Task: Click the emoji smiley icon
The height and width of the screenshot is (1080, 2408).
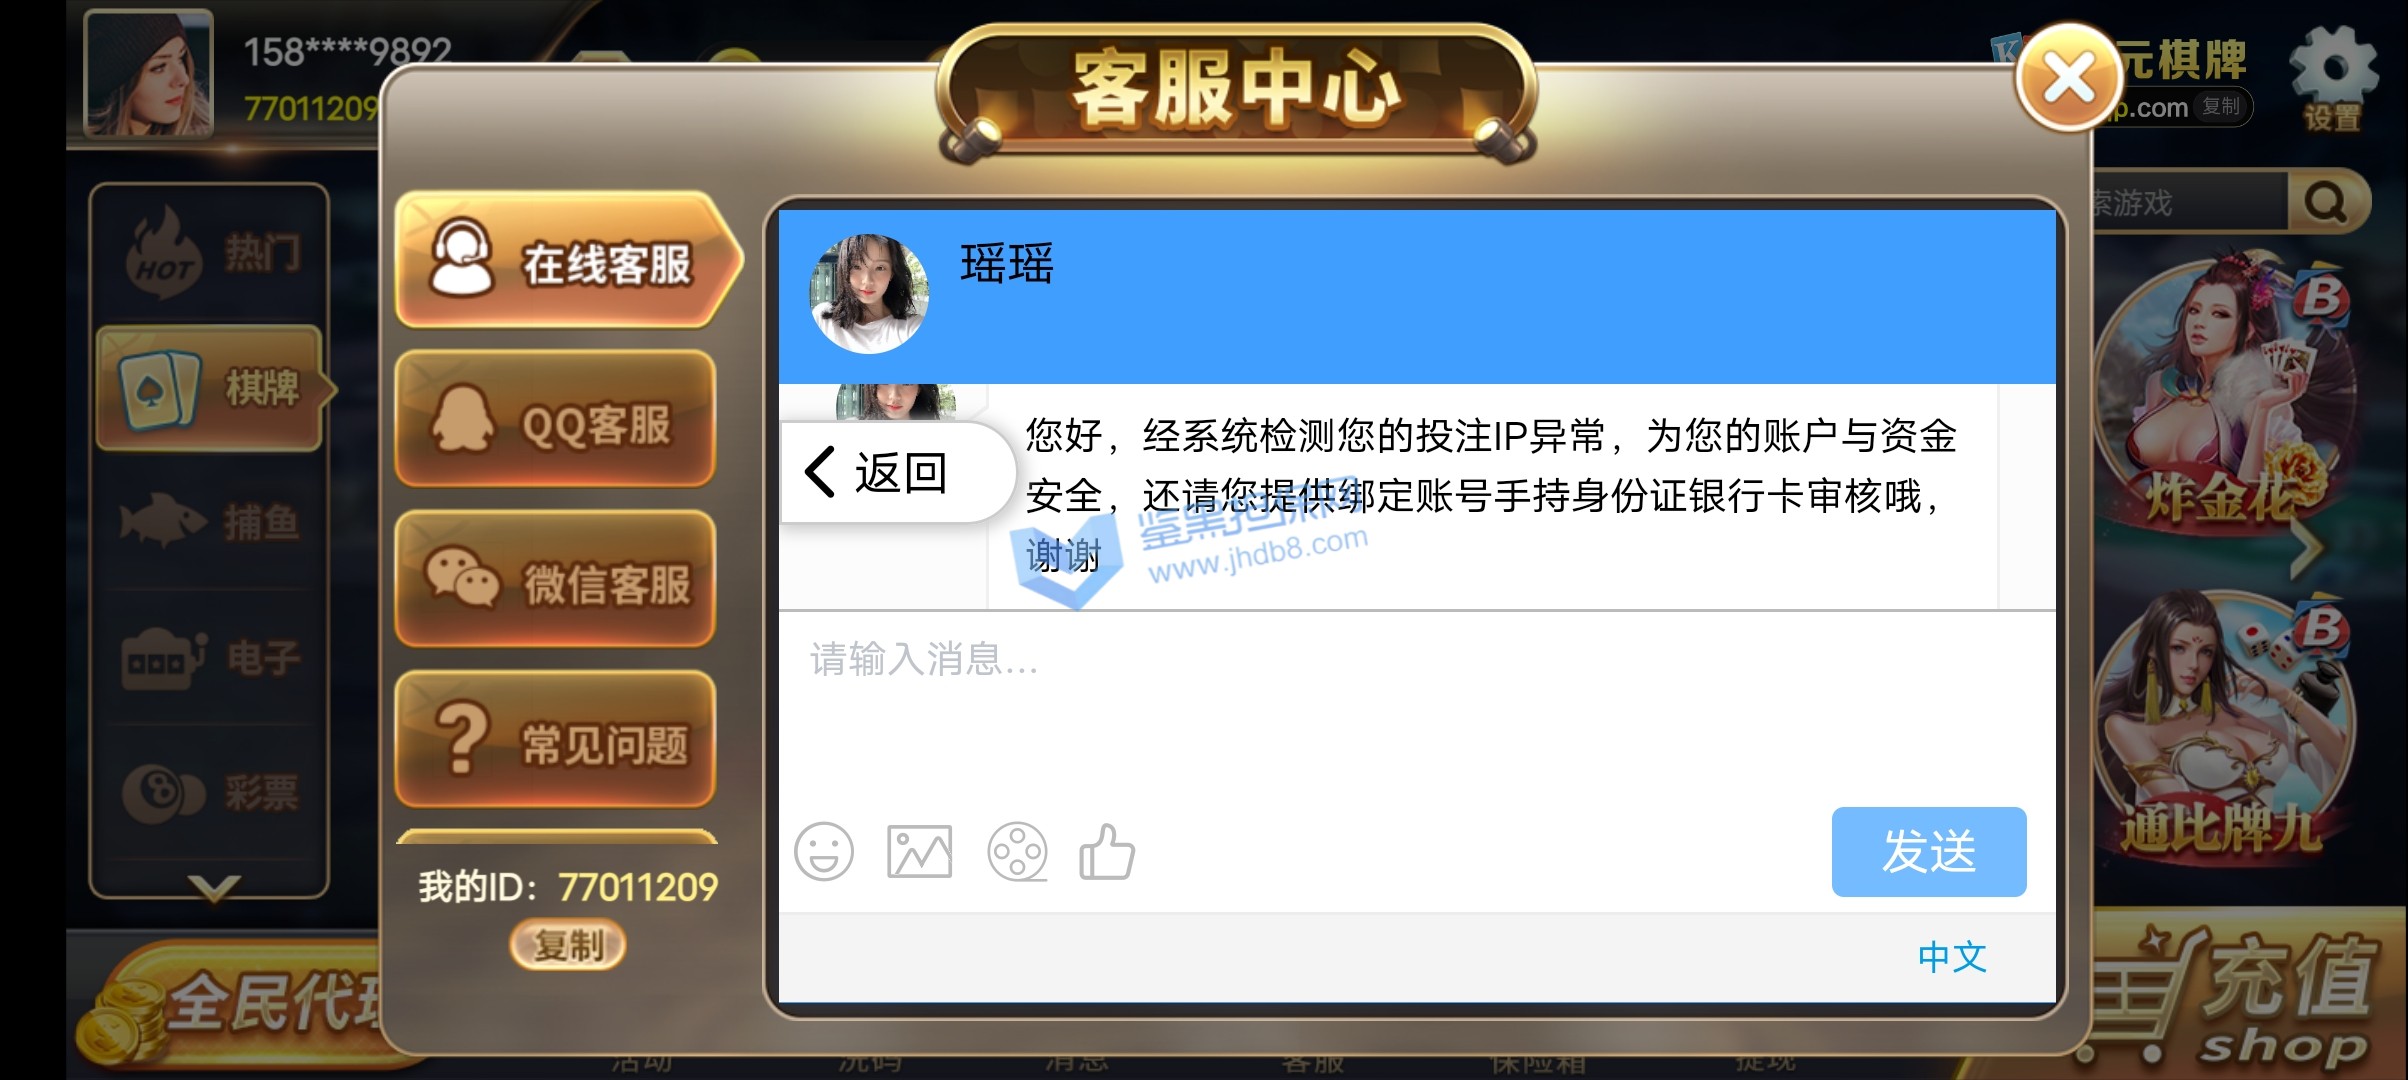Action: pyautogui.click(x=823, y=852)
